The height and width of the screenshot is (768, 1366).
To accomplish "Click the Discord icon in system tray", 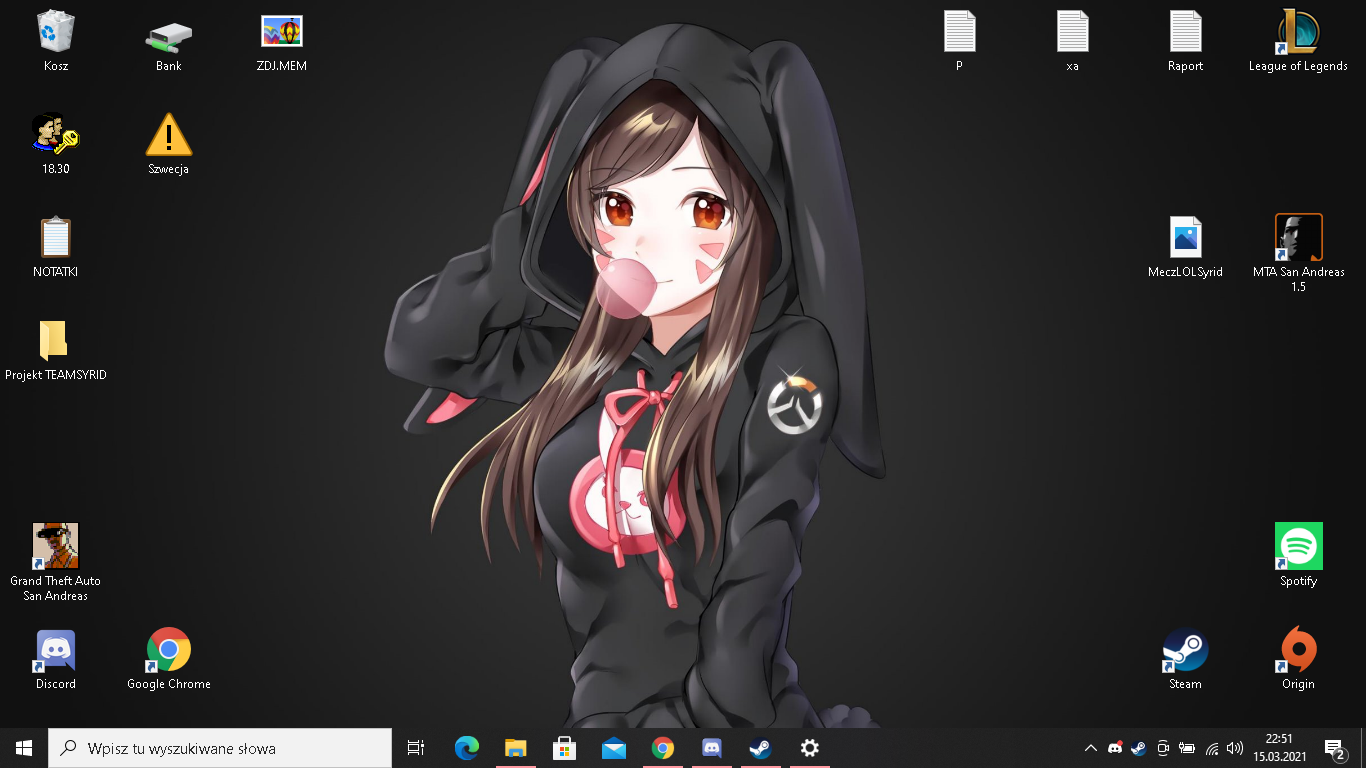I will point(1115,748).
